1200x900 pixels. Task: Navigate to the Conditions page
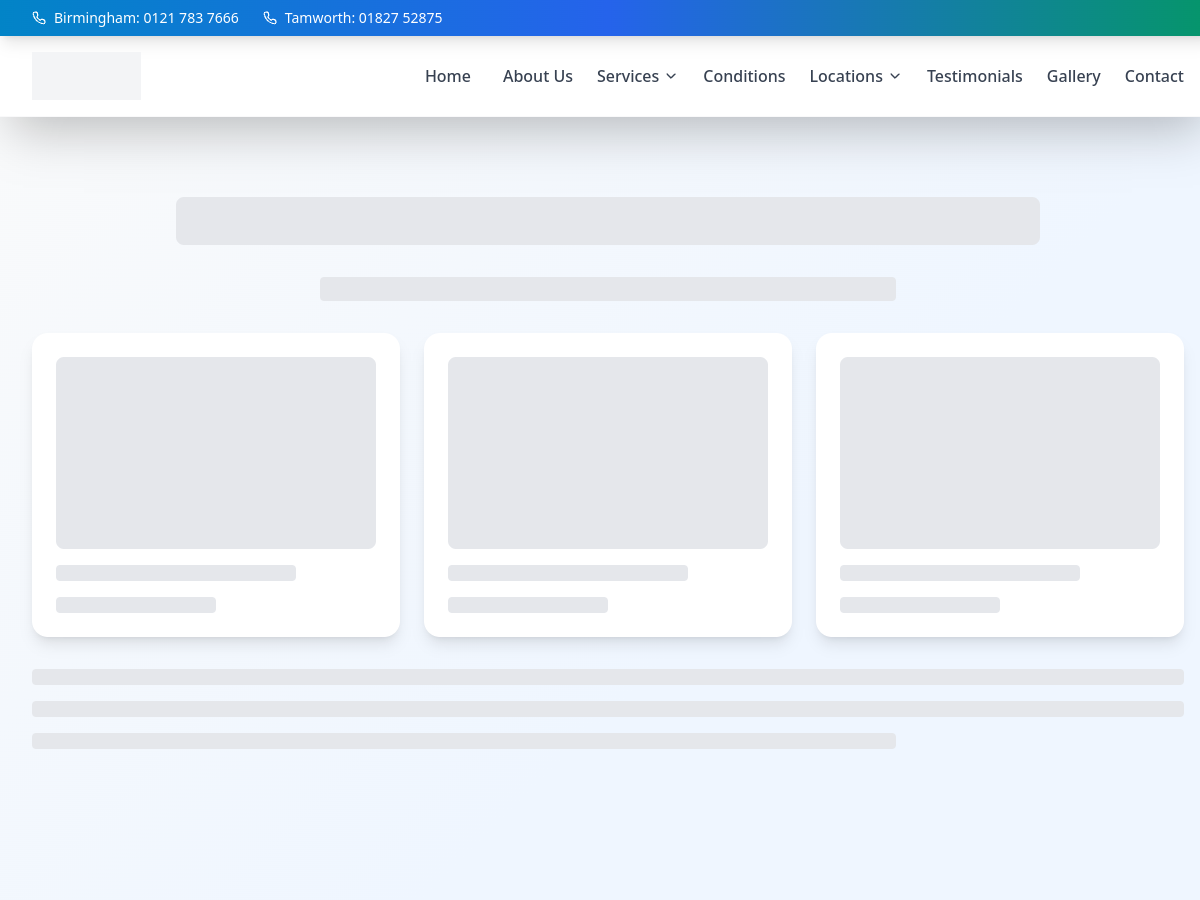744,76
